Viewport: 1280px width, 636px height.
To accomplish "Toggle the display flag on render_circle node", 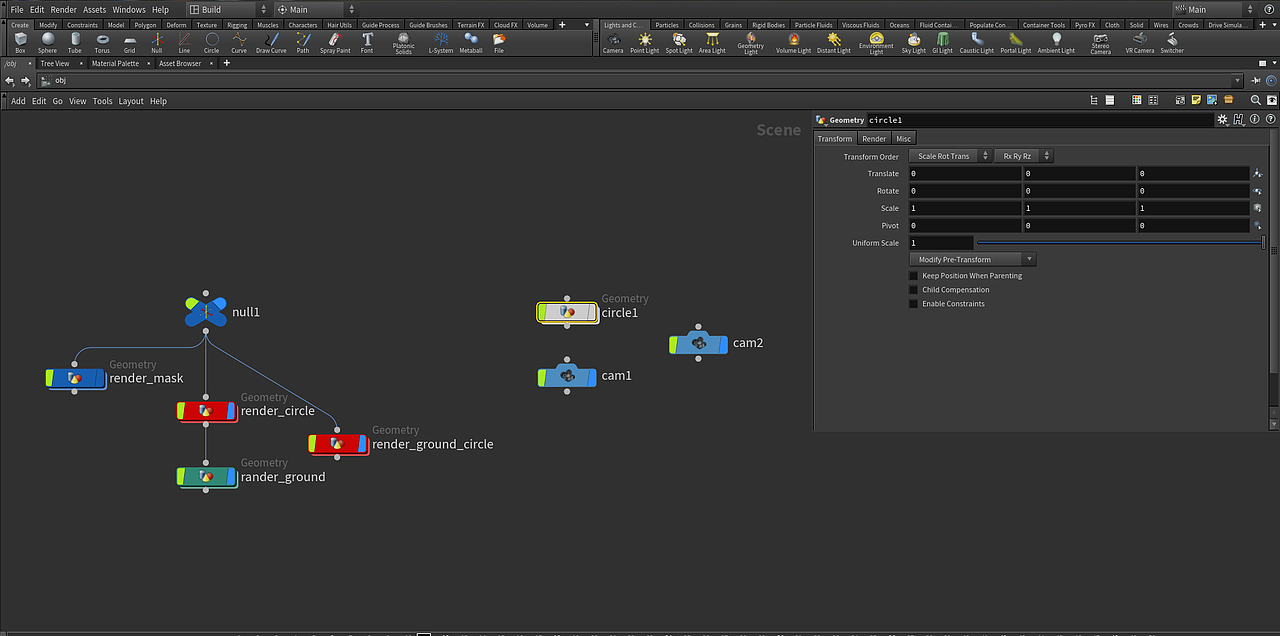I will tap(232, 411).
